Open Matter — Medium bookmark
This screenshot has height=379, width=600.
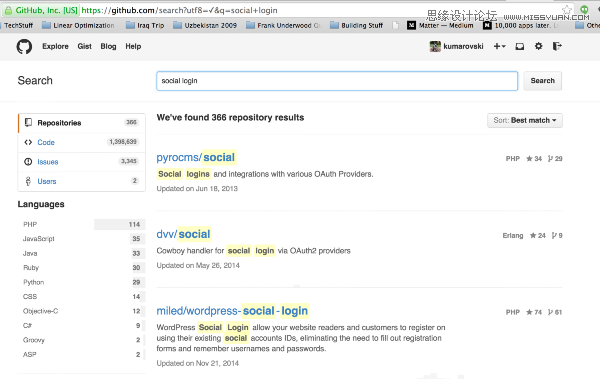(x=440, y=25)
